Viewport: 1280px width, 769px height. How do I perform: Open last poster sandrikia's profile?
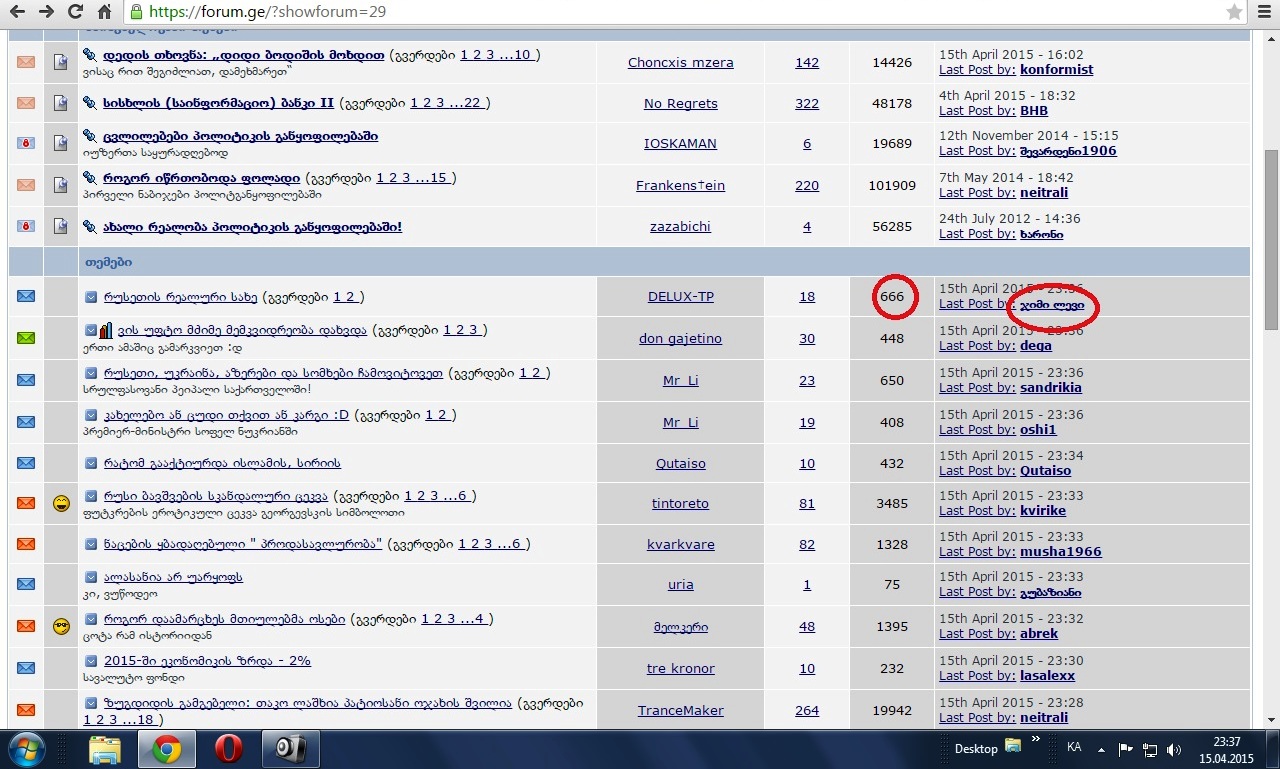click(1051, 388)
